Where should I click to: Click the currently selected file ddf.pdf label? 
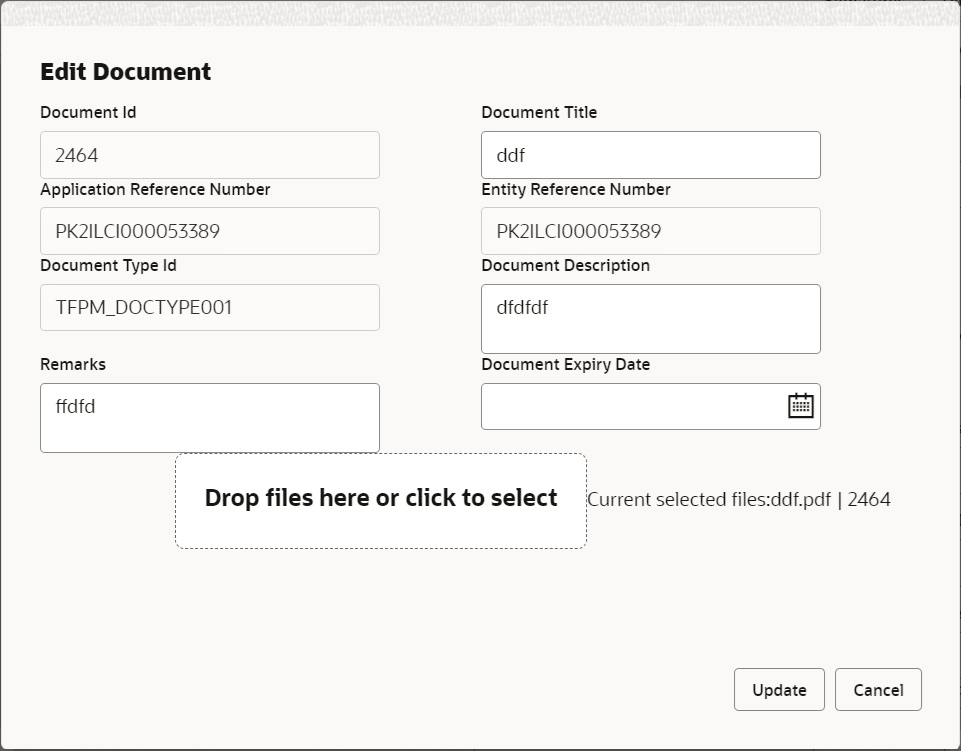740,498
